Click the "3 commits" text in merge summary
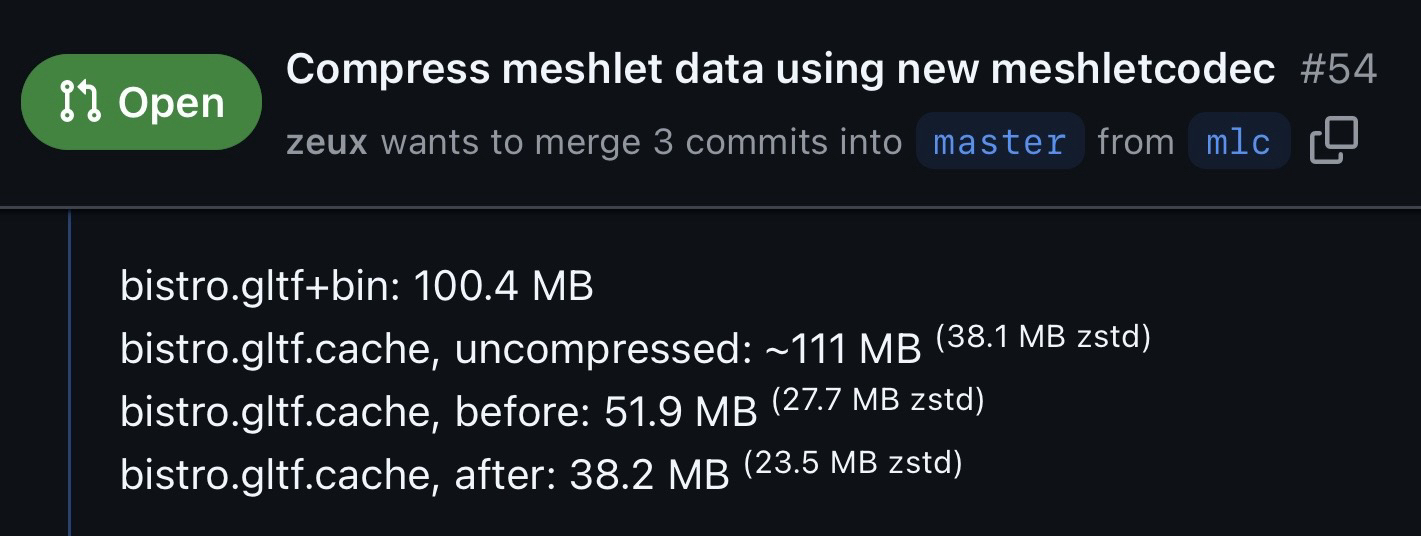Viewport: 1421px width, 536px height. (x=720, y=142)
